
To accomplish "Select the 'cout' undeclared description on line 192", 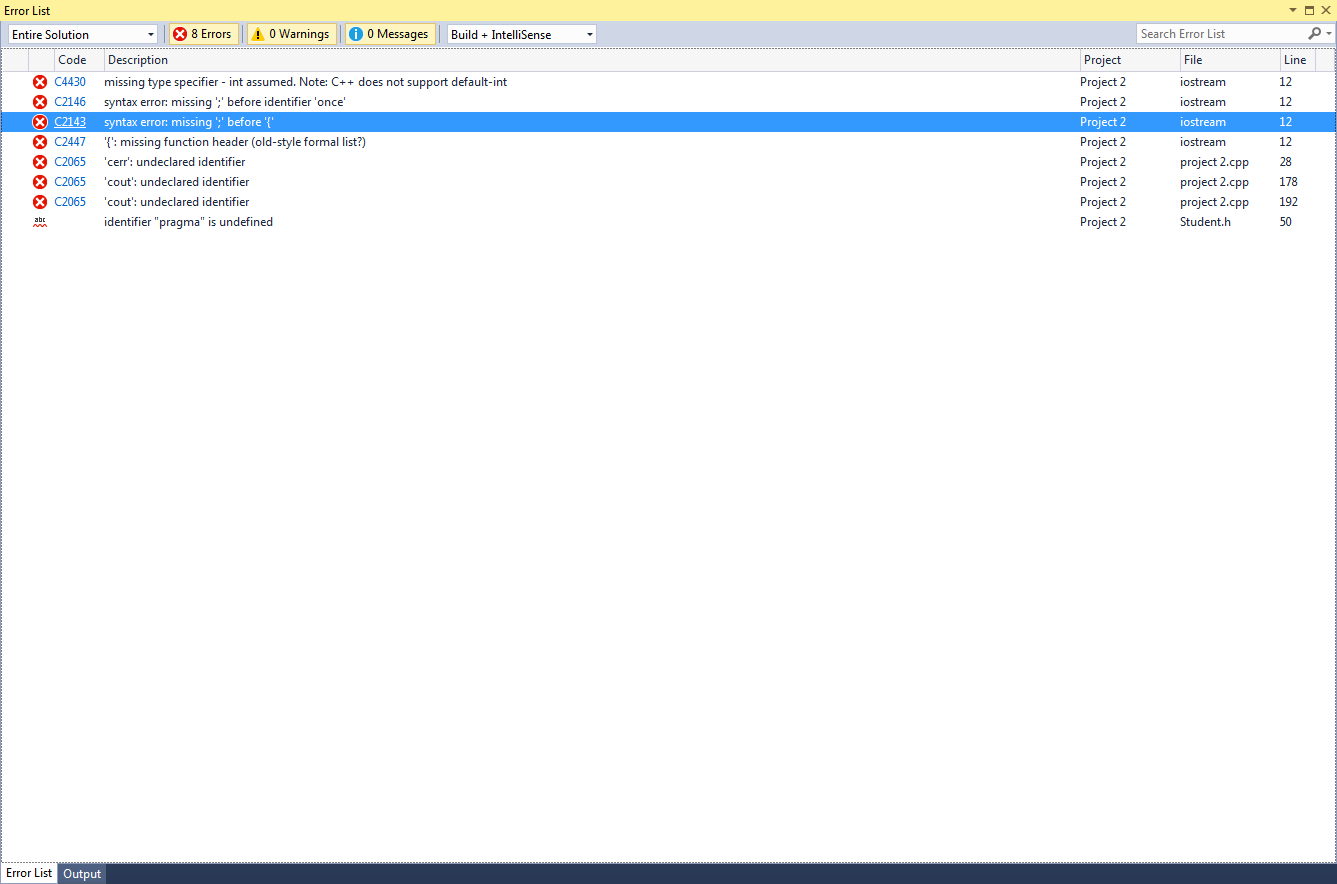I will coord(177,202).
